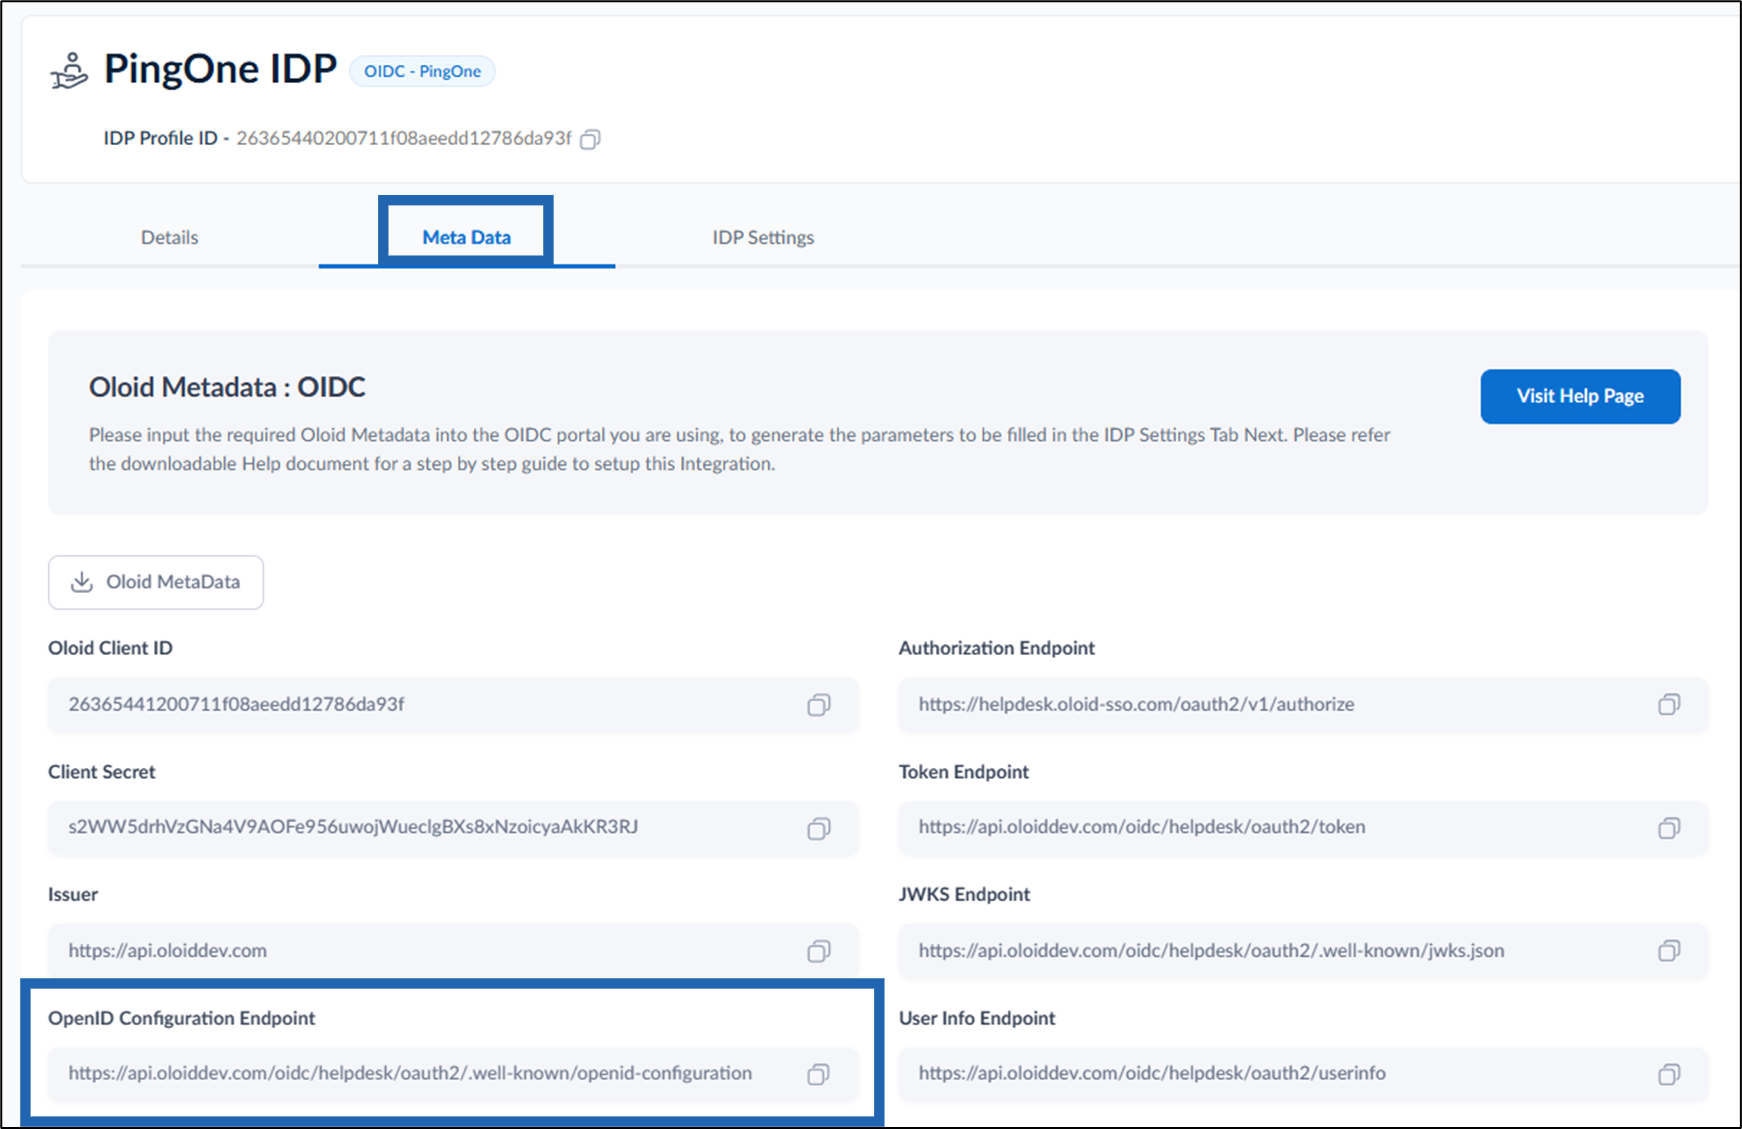Click the download arrow icon on Oloid MetaData
Screen dimensions: 1742x1129
coord(82,582)
